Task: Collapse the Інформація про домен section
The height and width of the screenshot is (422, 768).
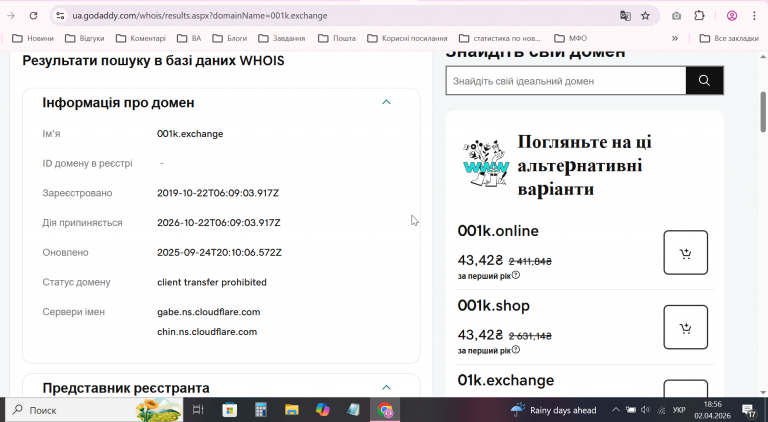Action: tap(386, 102)
